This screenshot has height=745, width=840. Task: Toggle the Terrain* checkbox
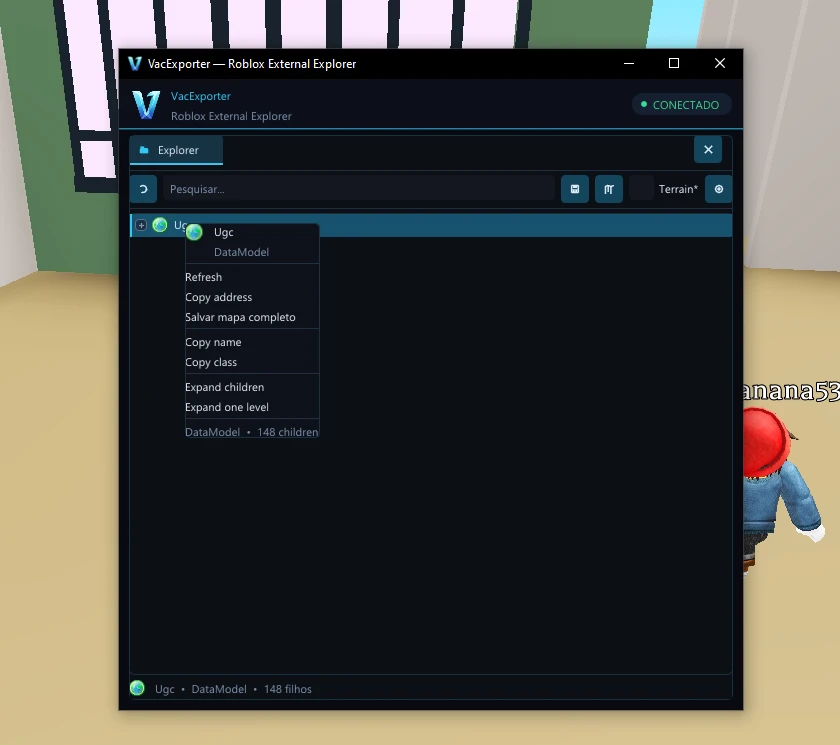641,189
